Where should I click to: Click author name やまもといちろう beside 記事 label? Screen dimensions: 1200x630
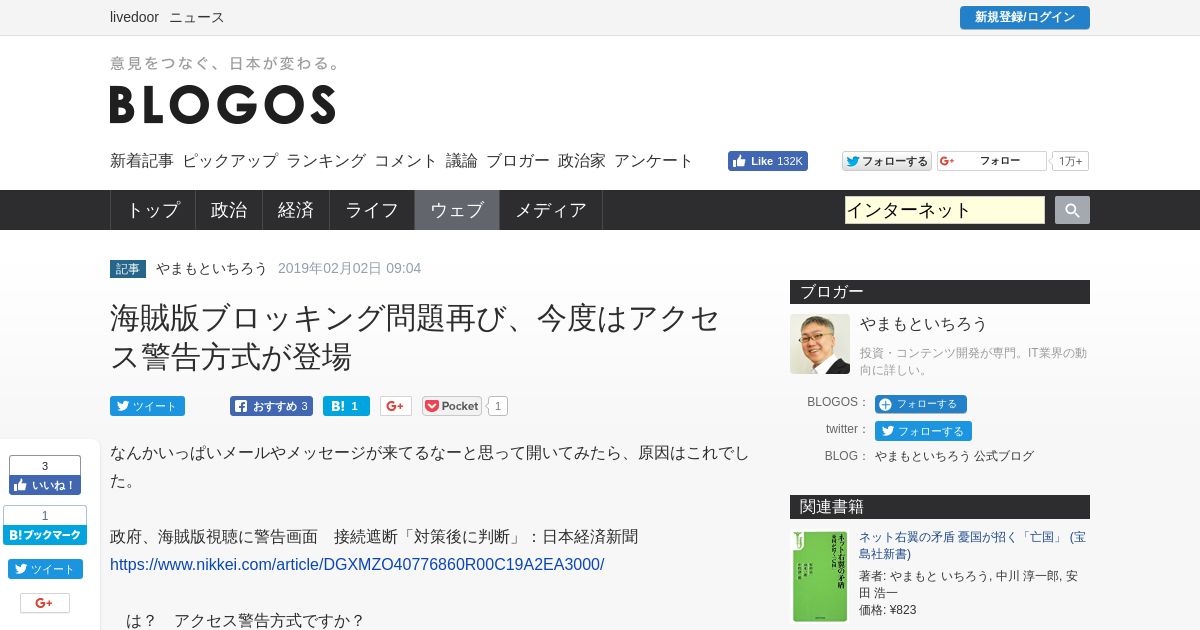click(212, 268)
